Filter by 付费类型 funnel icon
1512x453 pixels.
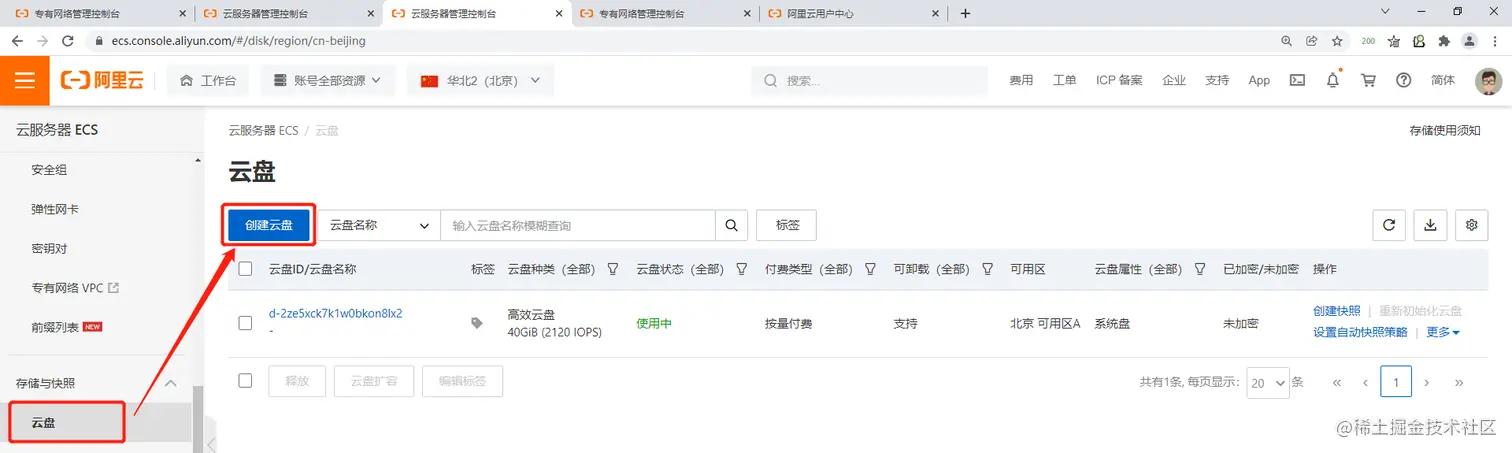tap(870, 270)
